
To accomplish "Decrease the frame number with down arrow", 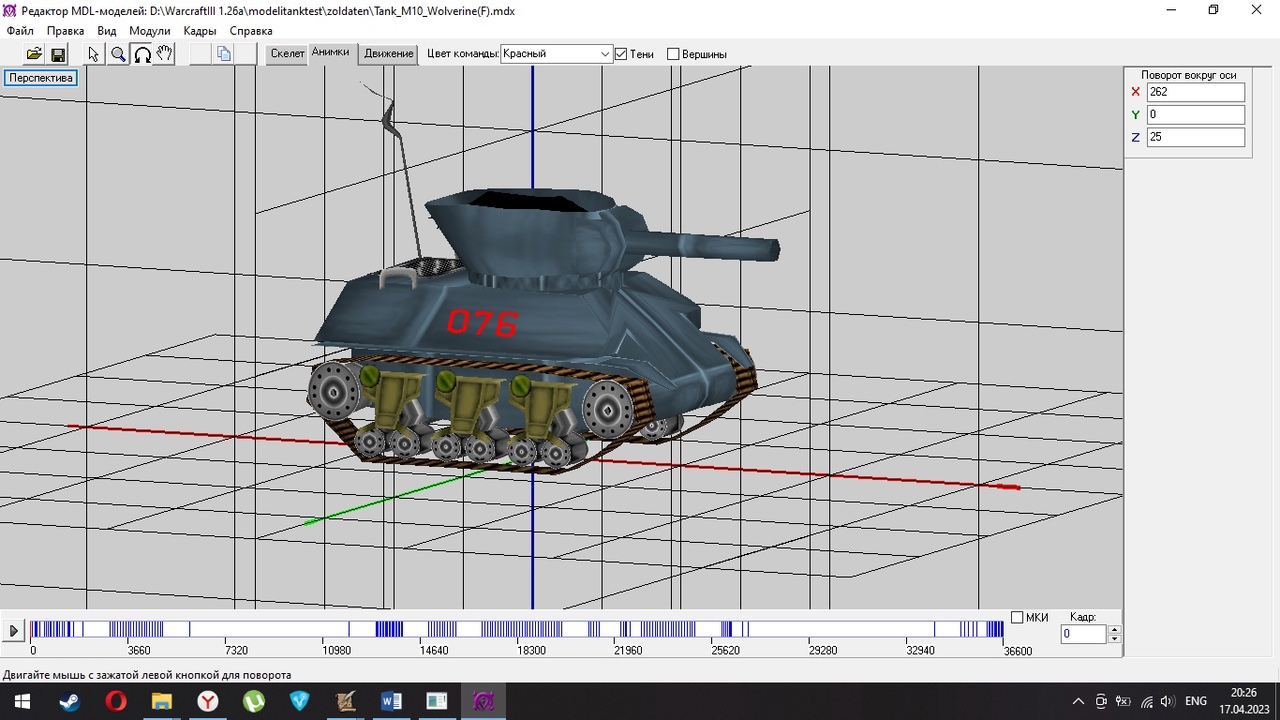I will coord(1115,639).
